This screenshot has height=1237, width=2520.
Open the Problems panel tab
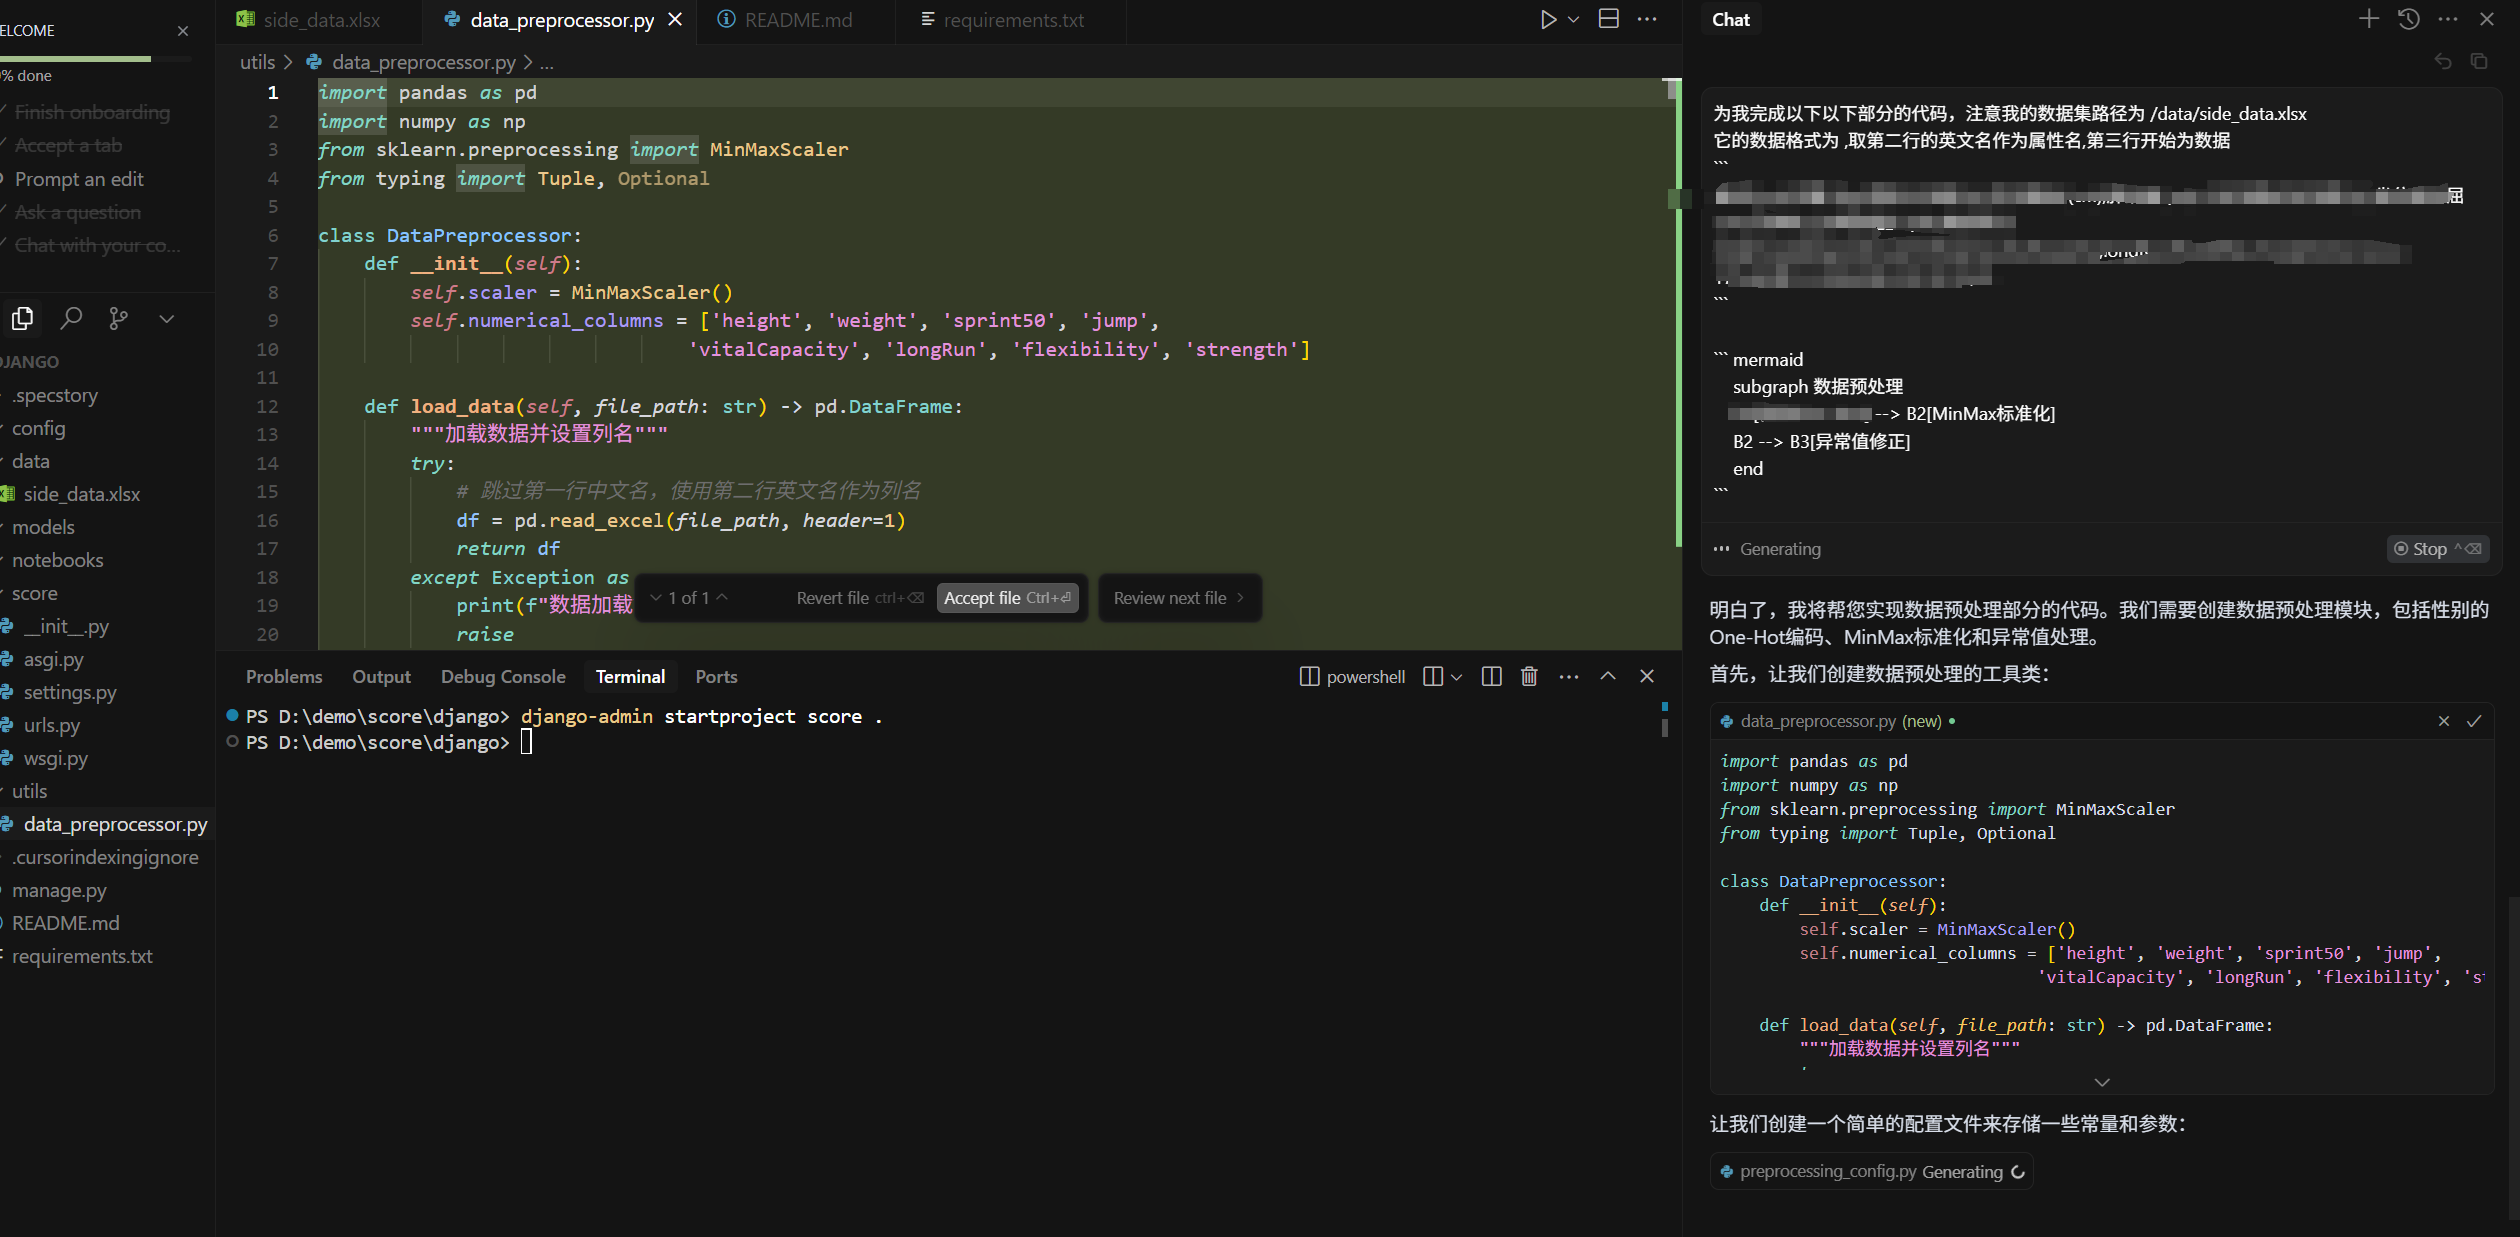(x=284, y=677)
